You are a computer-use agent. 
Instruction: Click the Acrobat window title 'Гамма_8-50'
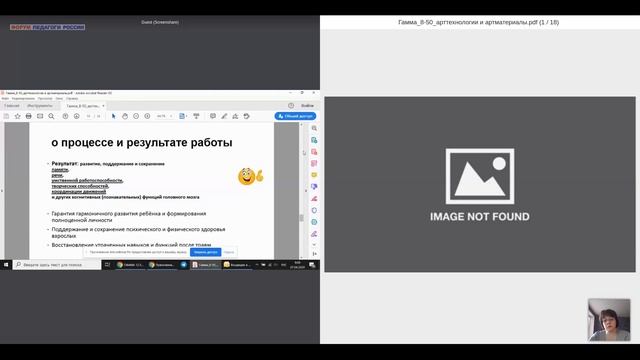[x=59, y=93]
